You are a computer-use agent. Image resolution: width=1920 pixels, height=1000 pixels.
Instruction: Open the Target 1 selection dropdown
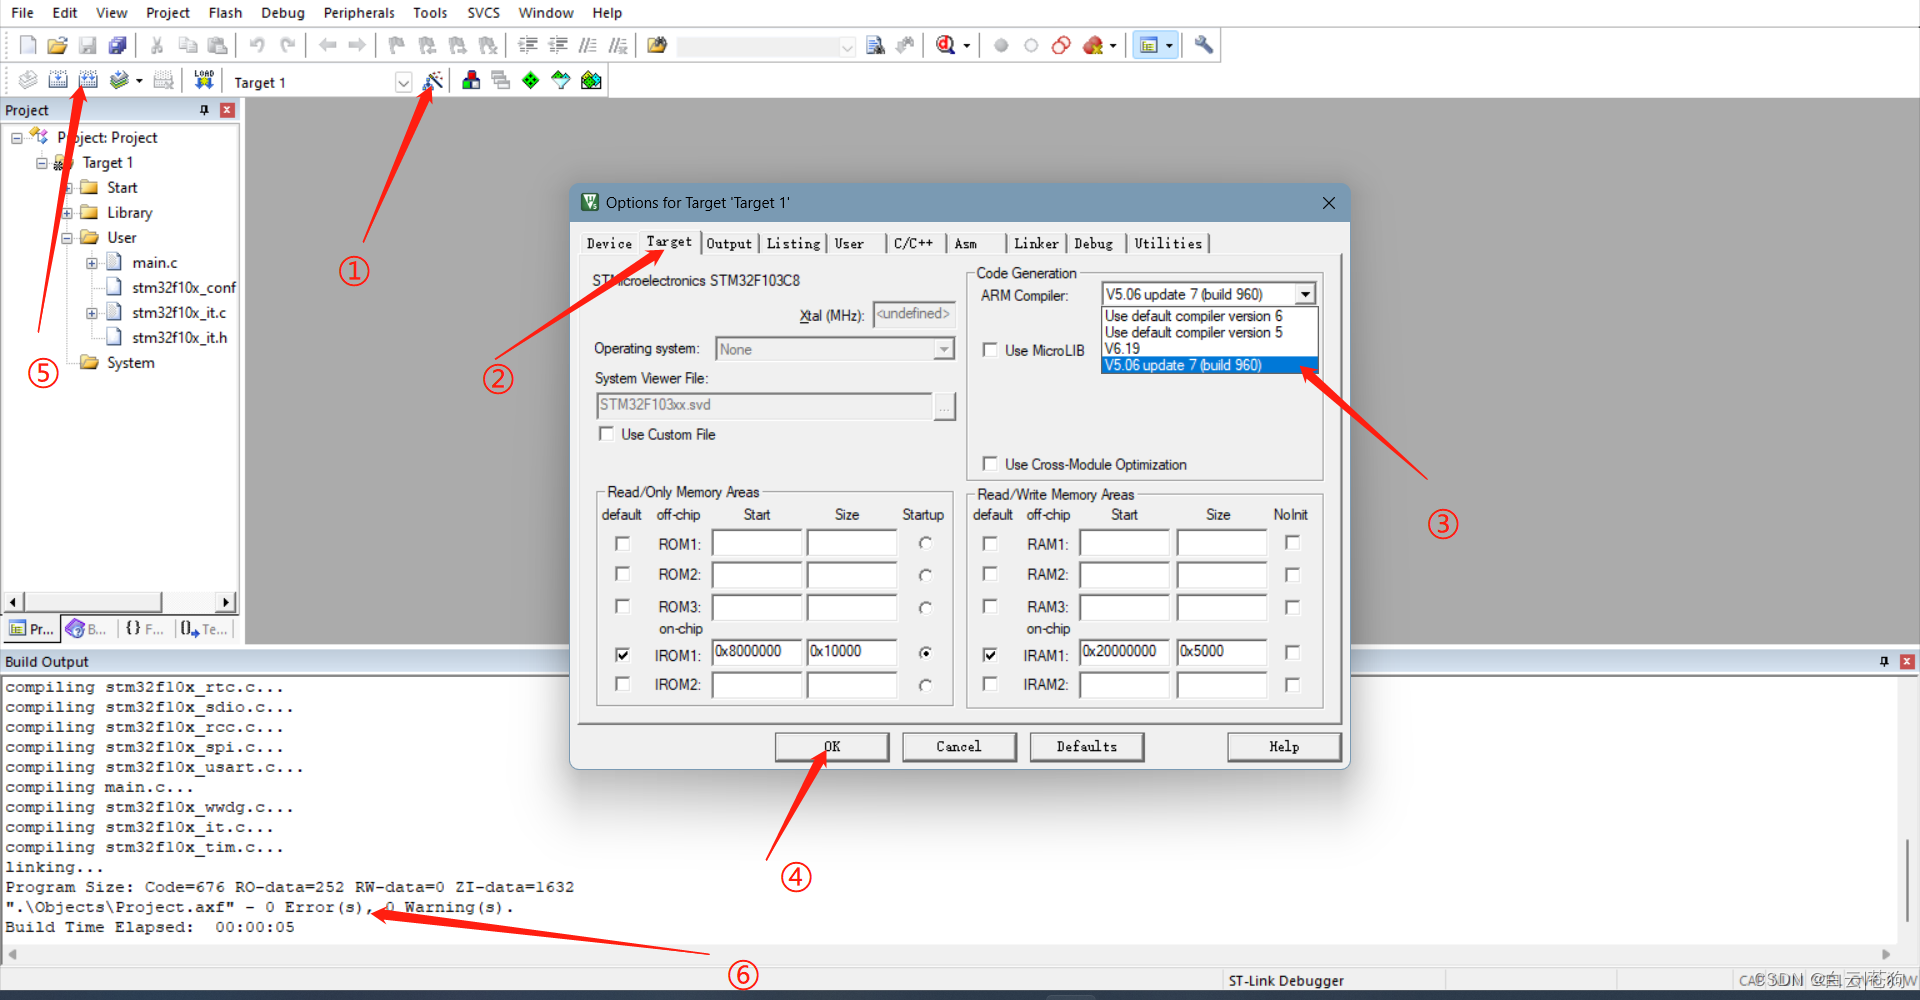tap(403, 82)
